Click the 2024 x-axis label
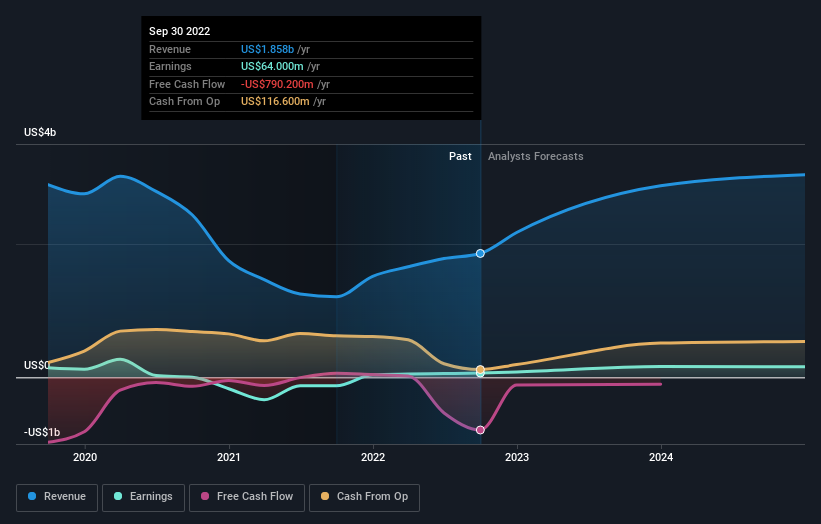This screenshot has width=821, height=524. click(x=661, y=457)
